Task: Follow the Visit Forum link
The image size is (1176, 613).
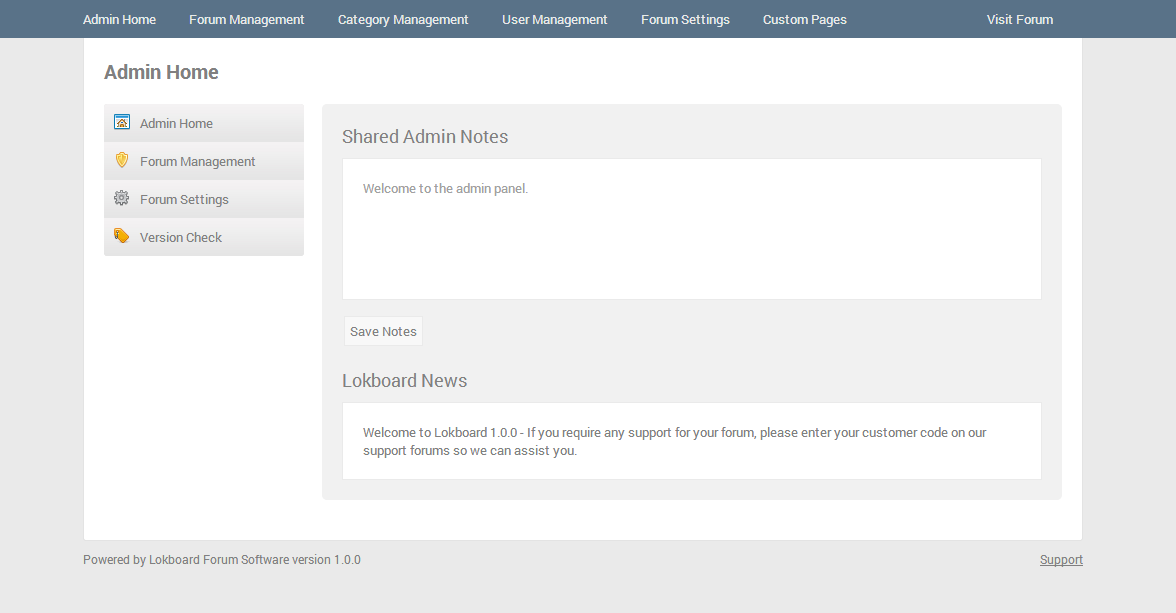Action: (x=1020, y=20)
